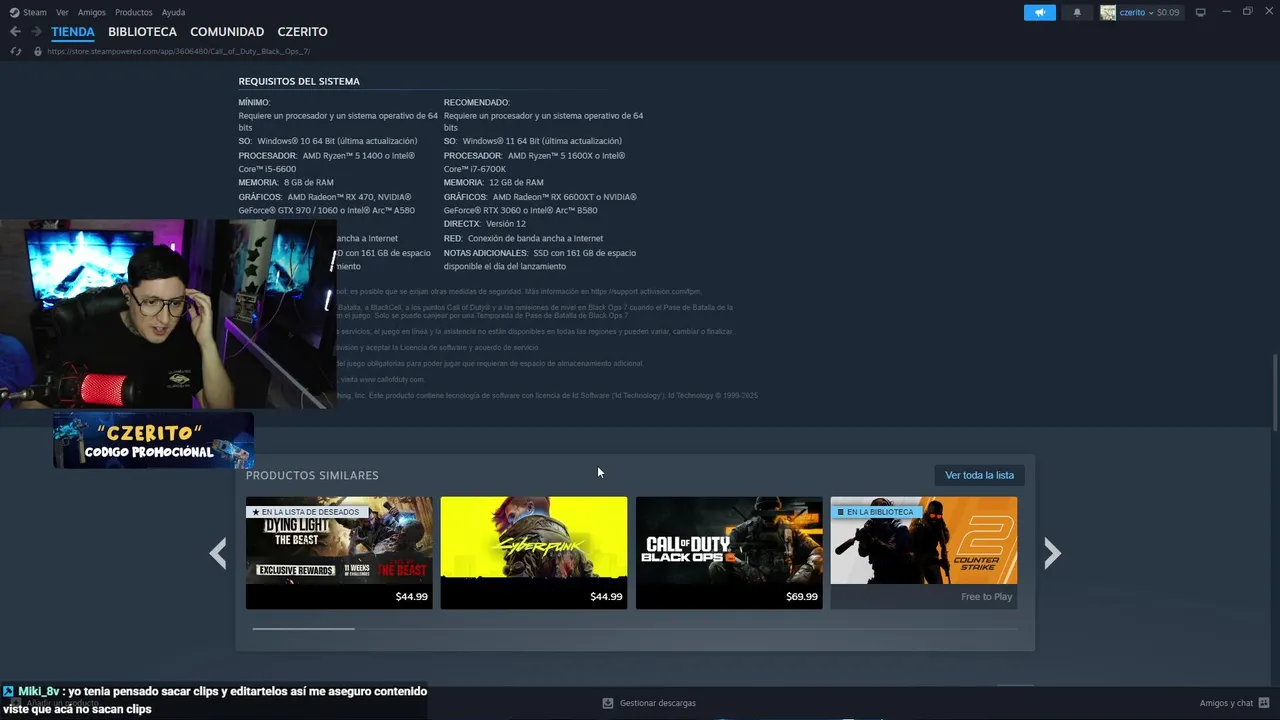This screenshot has width=1280, height=720.
Task: Open the Ver menu
Action: (62, 12)
